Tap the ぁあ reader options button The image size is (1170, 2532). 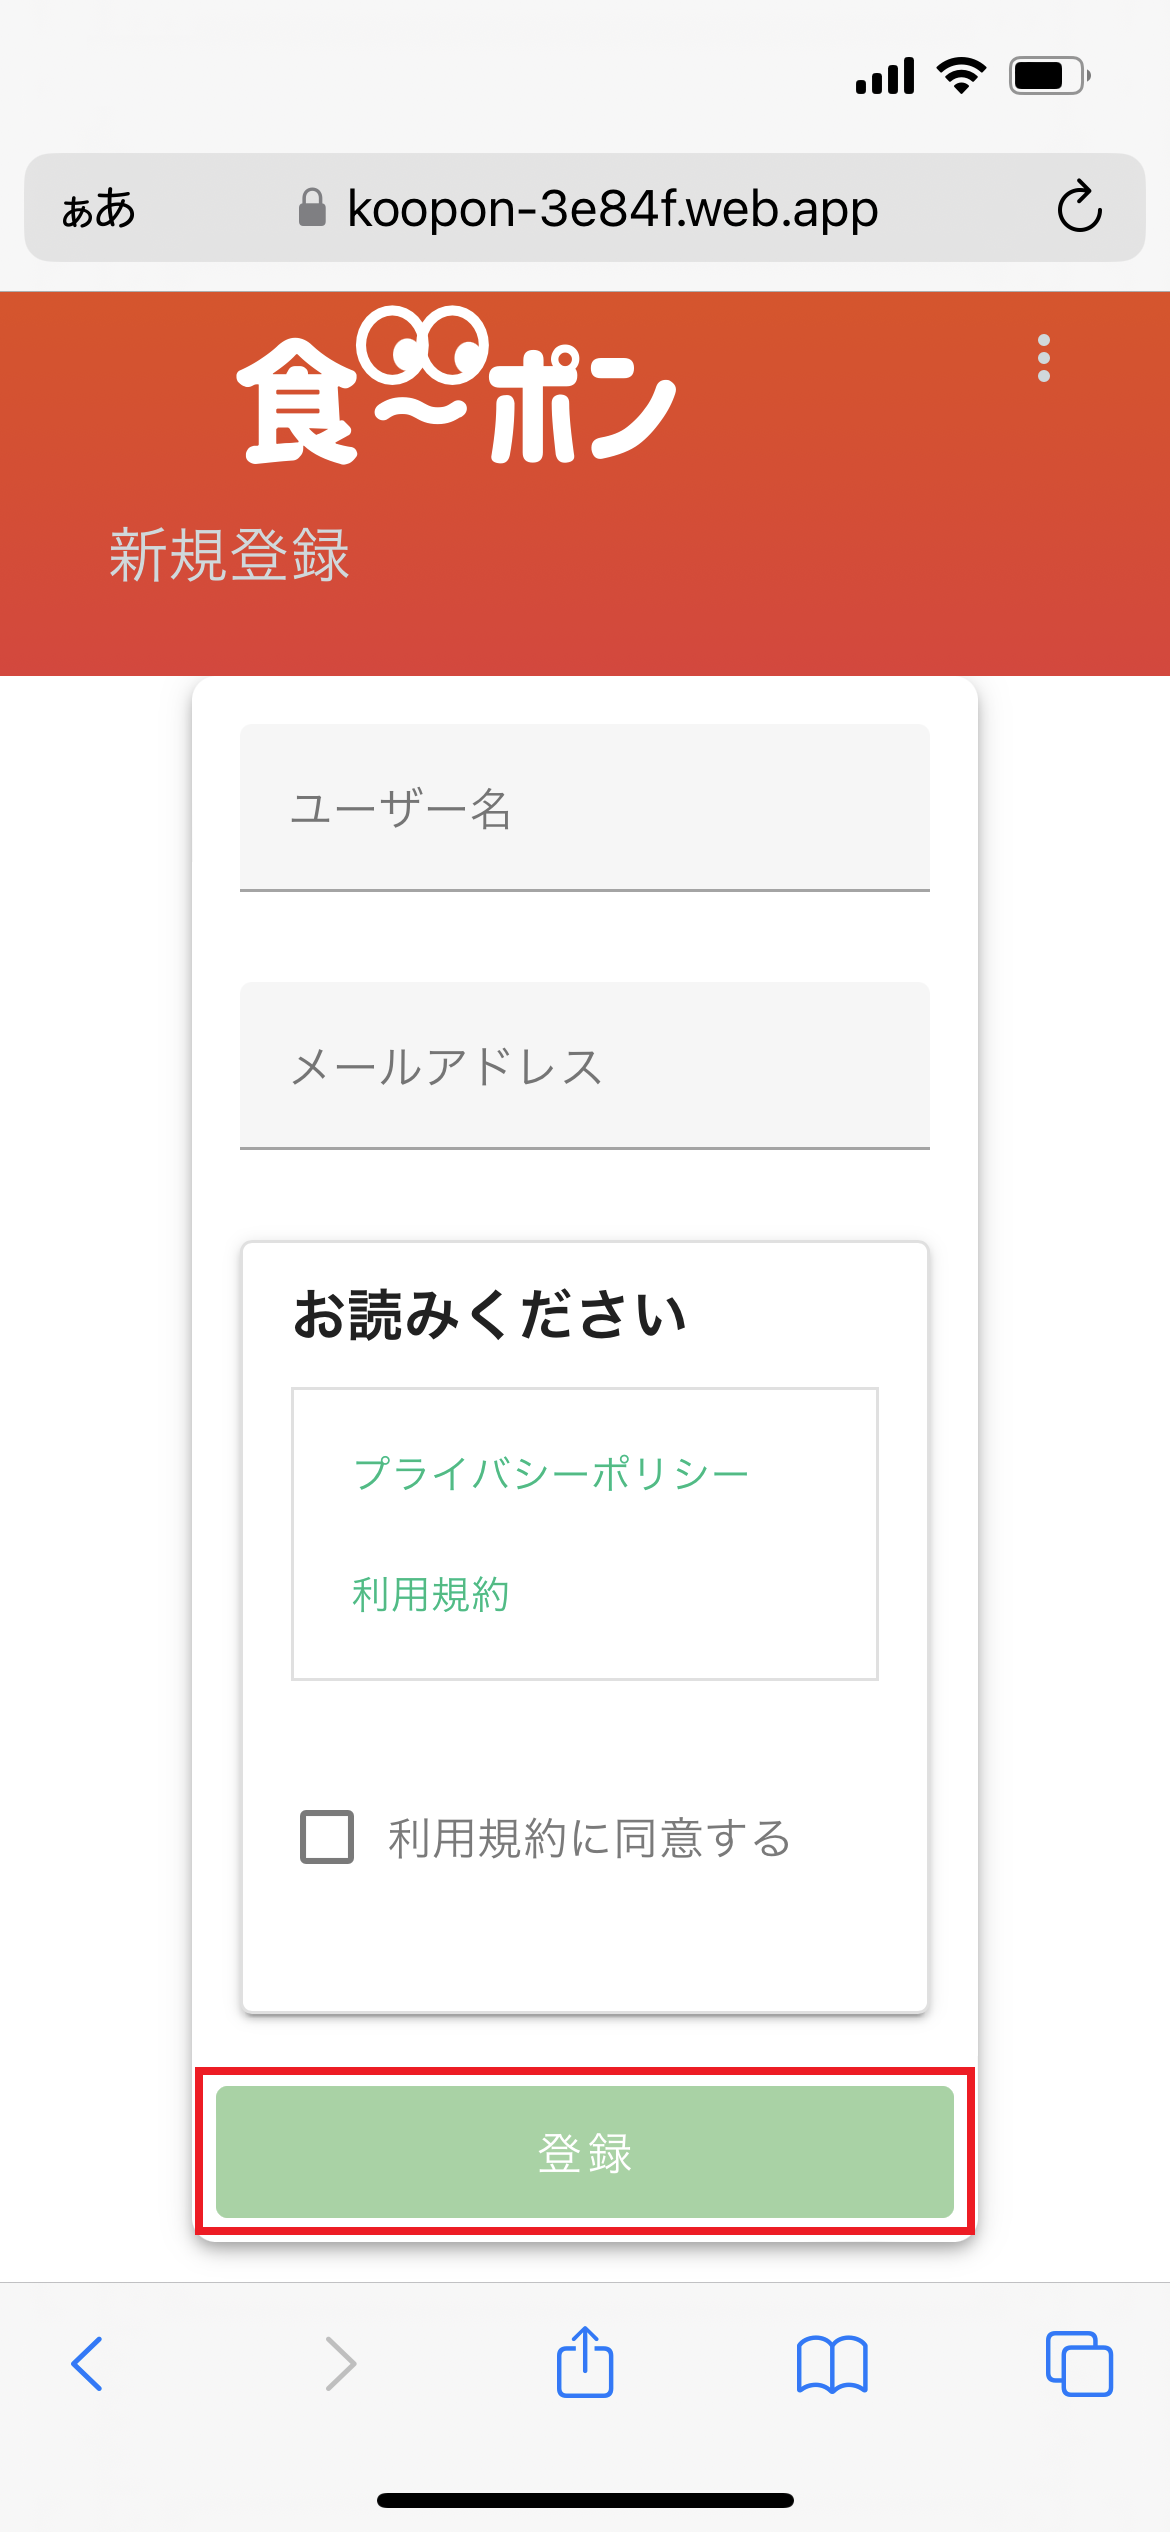coord(98,209)
